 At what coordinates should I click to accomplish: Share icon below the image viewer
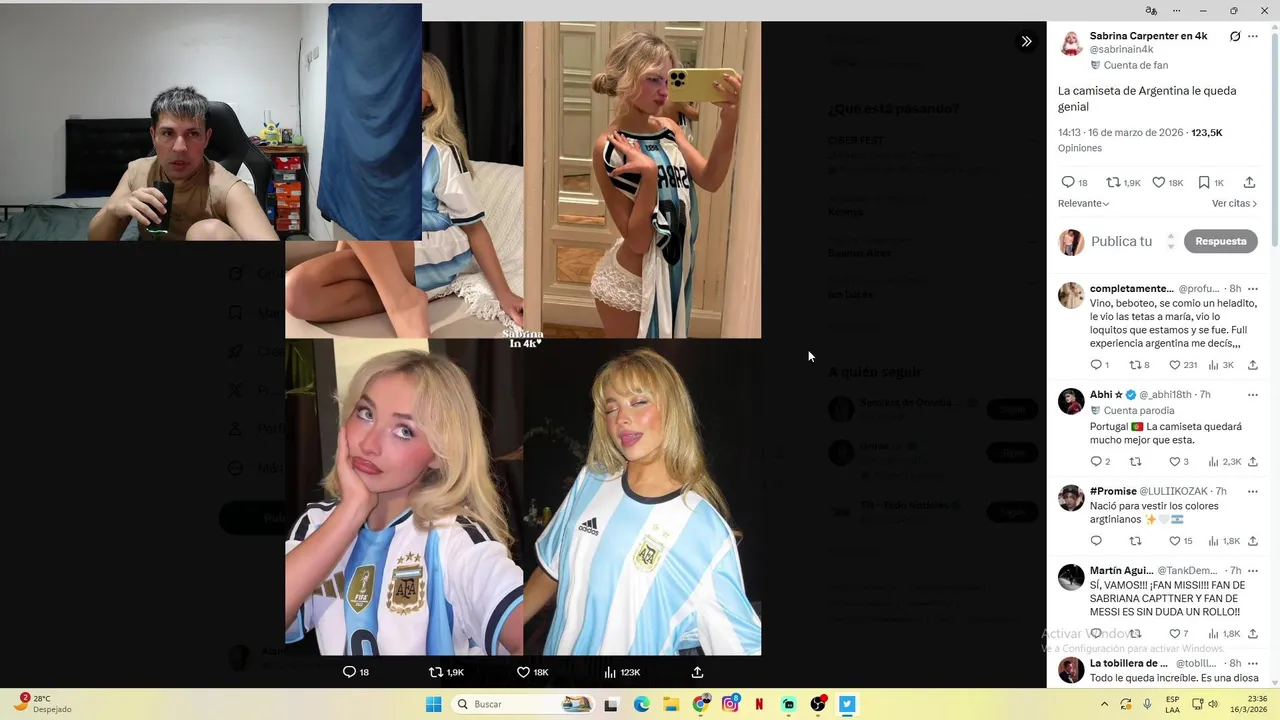698,672
